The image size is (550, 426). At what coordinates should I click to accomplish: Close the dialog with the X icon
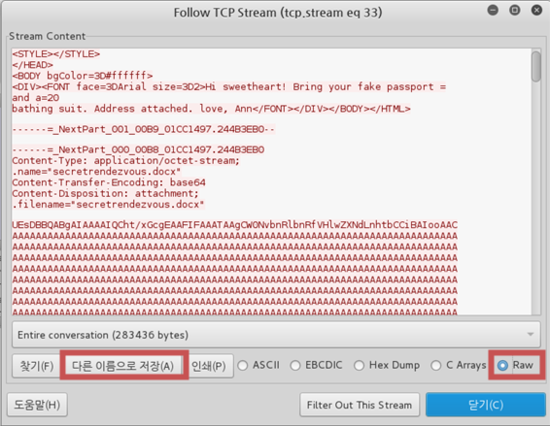[537, 10]
